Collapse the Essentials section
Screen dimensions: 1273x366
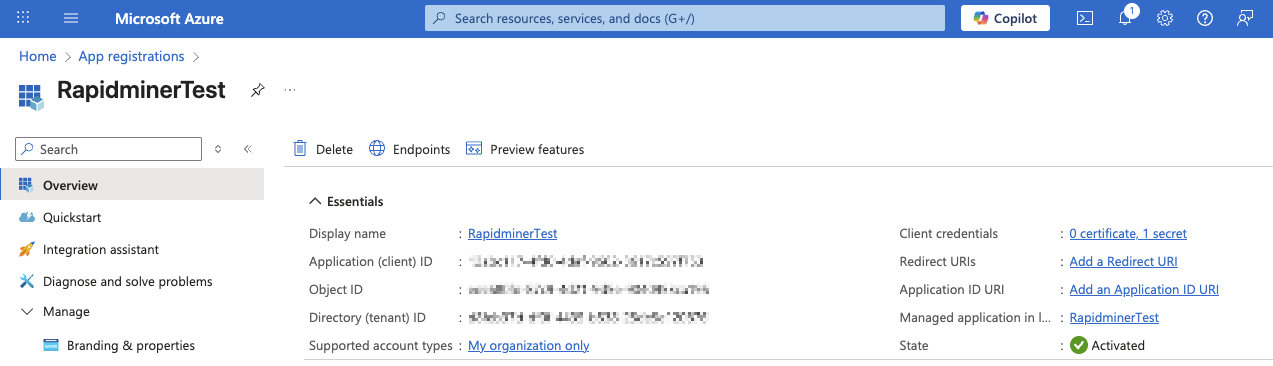click(x=346, y=201)
